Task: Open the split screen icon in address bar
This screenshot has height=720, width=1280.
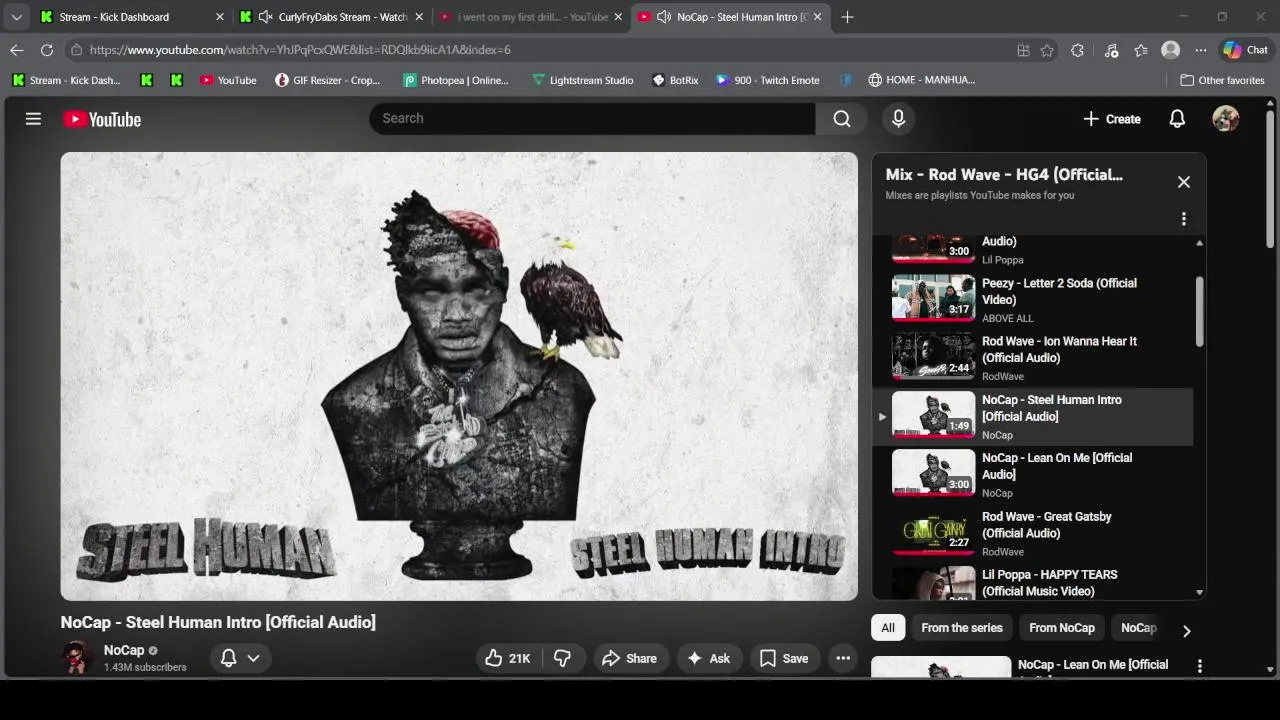Action: [x=1023, y=50]
